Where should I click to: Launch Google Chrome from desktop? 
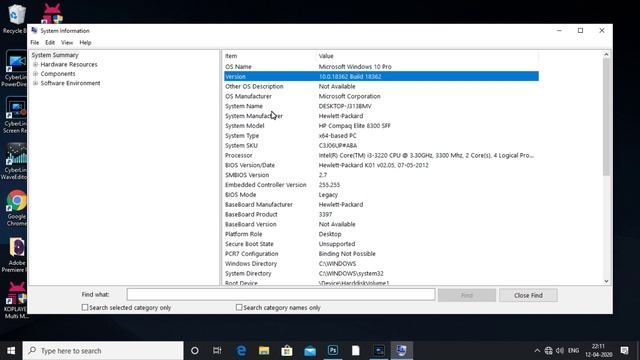coord(16,208)
